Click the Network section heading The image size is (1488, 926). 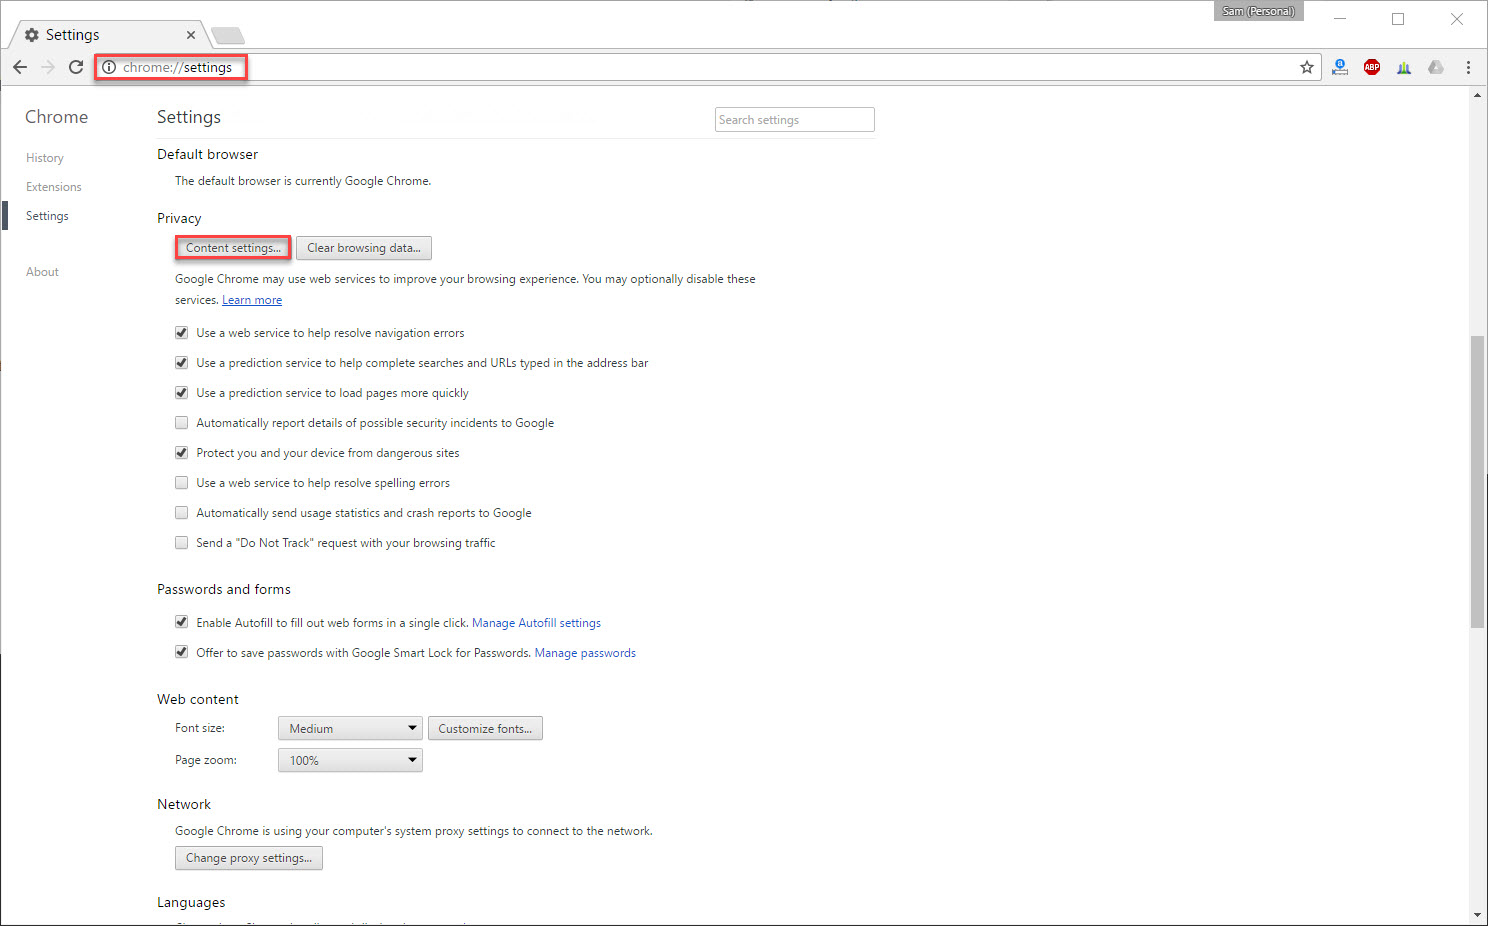coord(184,804)
